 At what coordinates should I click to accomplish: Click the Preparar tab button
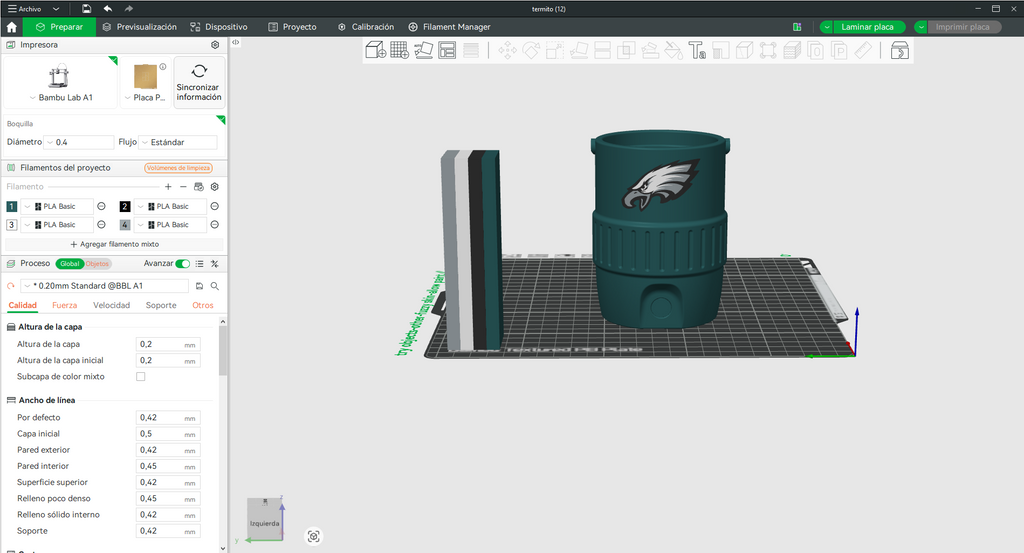[x=59, y=27]
